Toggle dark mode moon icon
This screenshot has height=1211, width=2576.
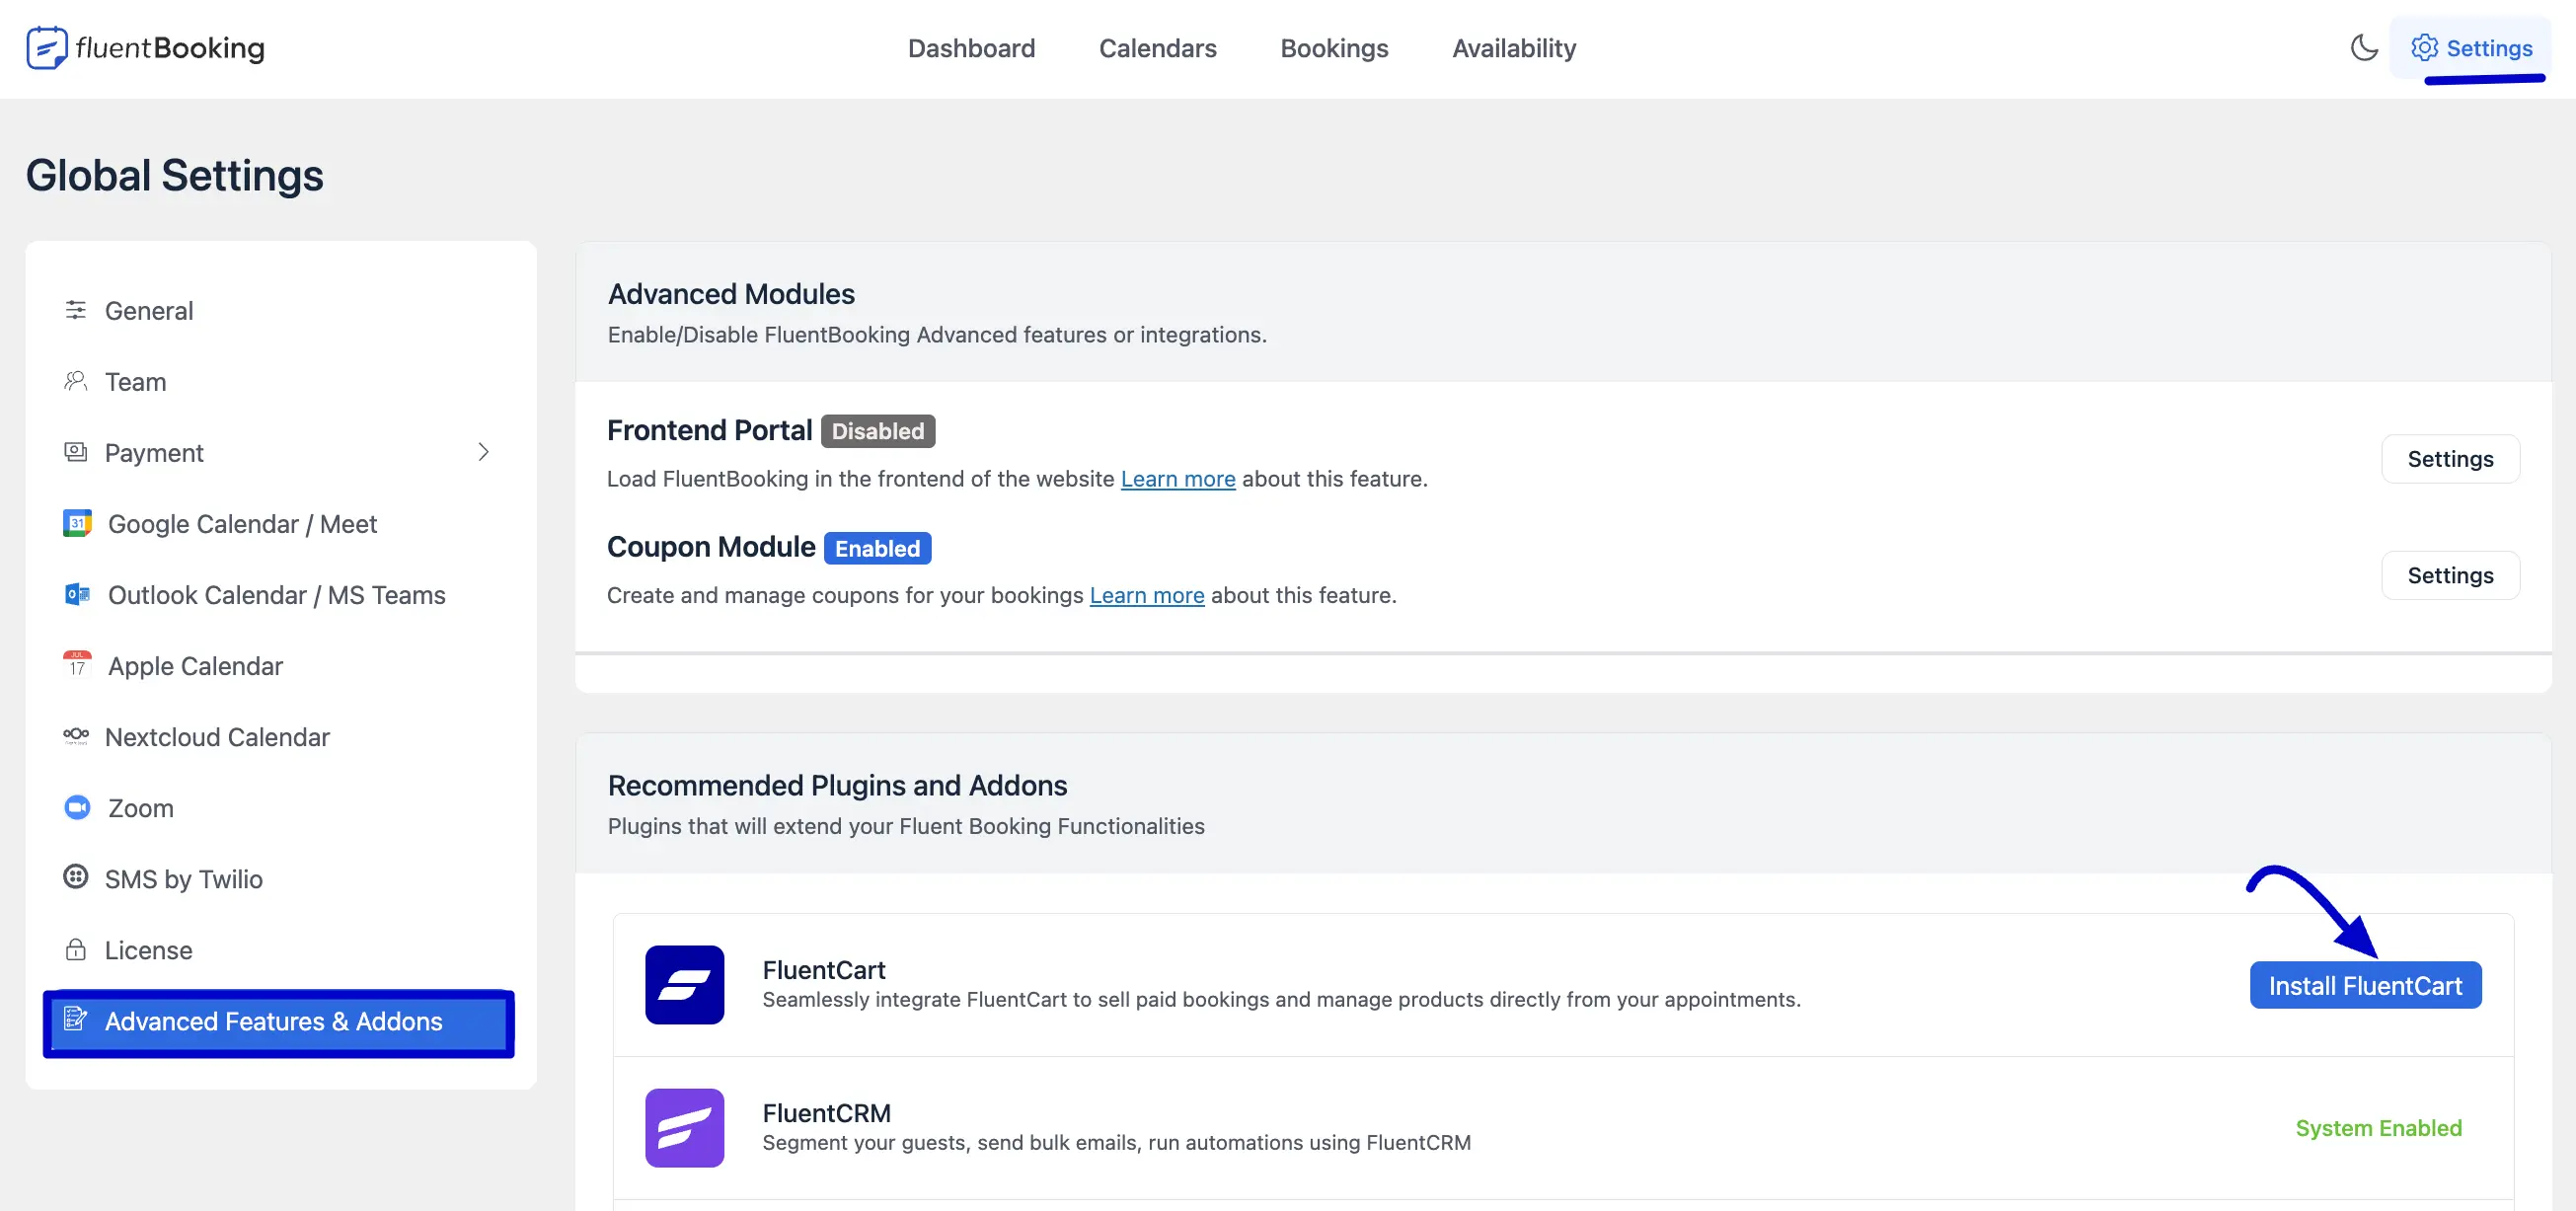coord(2364,47)
